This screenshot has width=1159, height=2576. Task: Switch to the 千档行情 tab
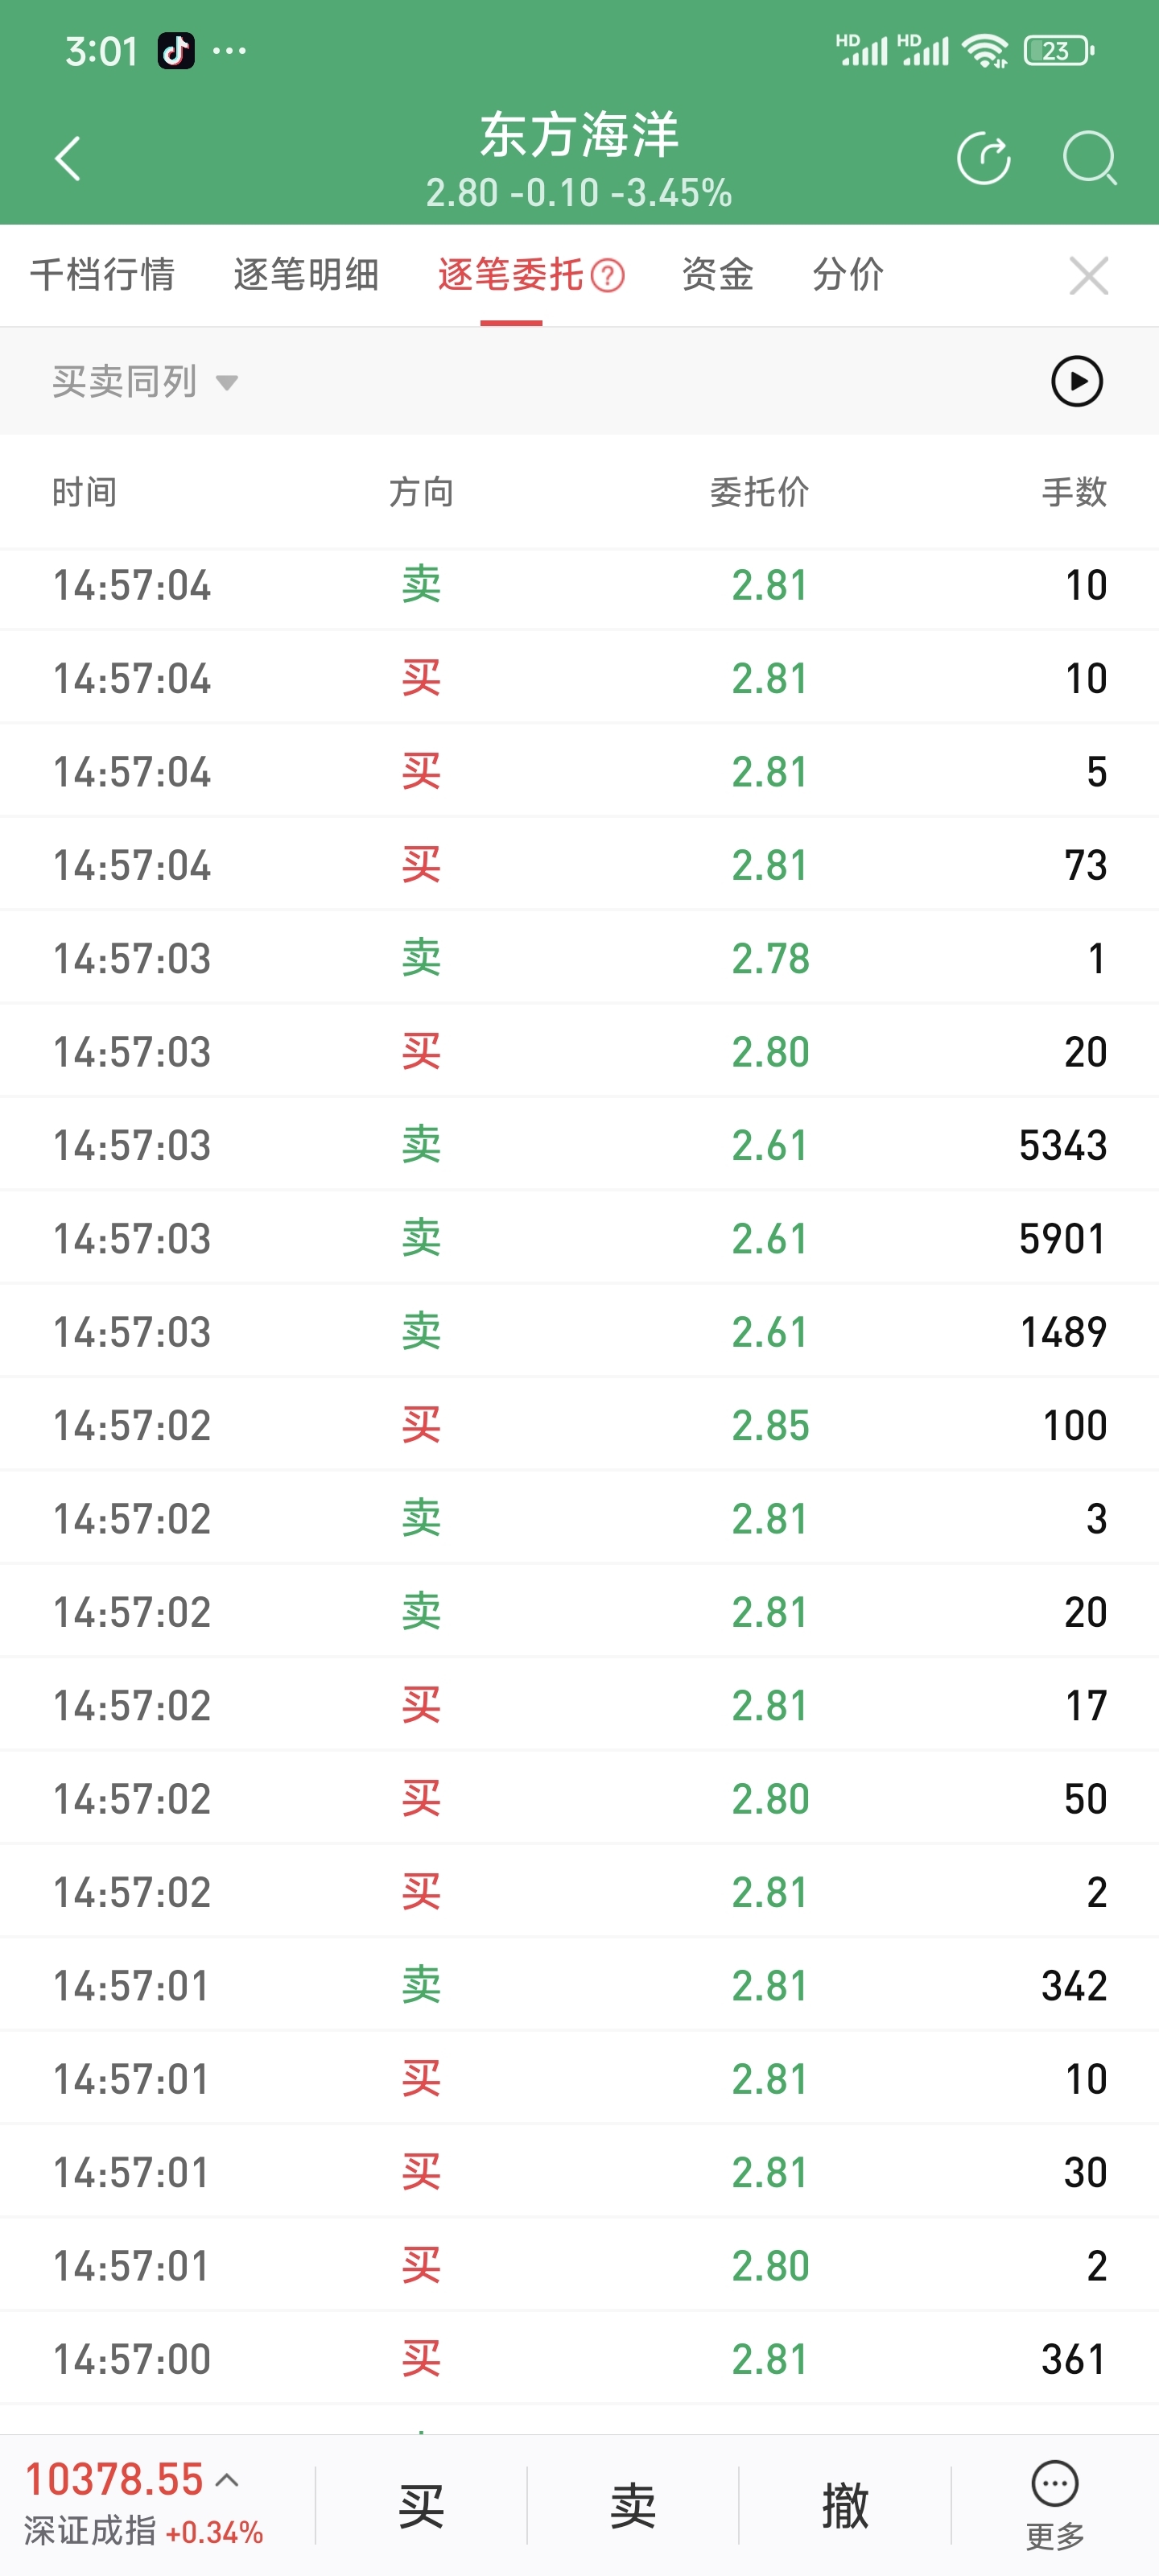(102, 275)
